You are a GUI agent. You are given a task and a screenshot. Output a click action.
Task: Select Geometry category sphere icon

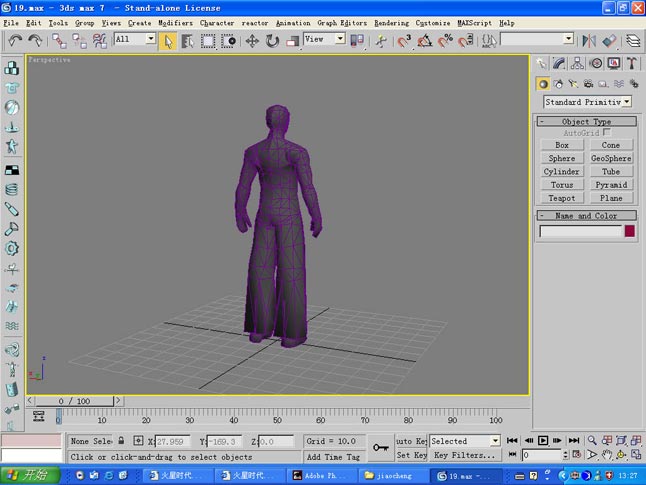[x=543, y=84]
